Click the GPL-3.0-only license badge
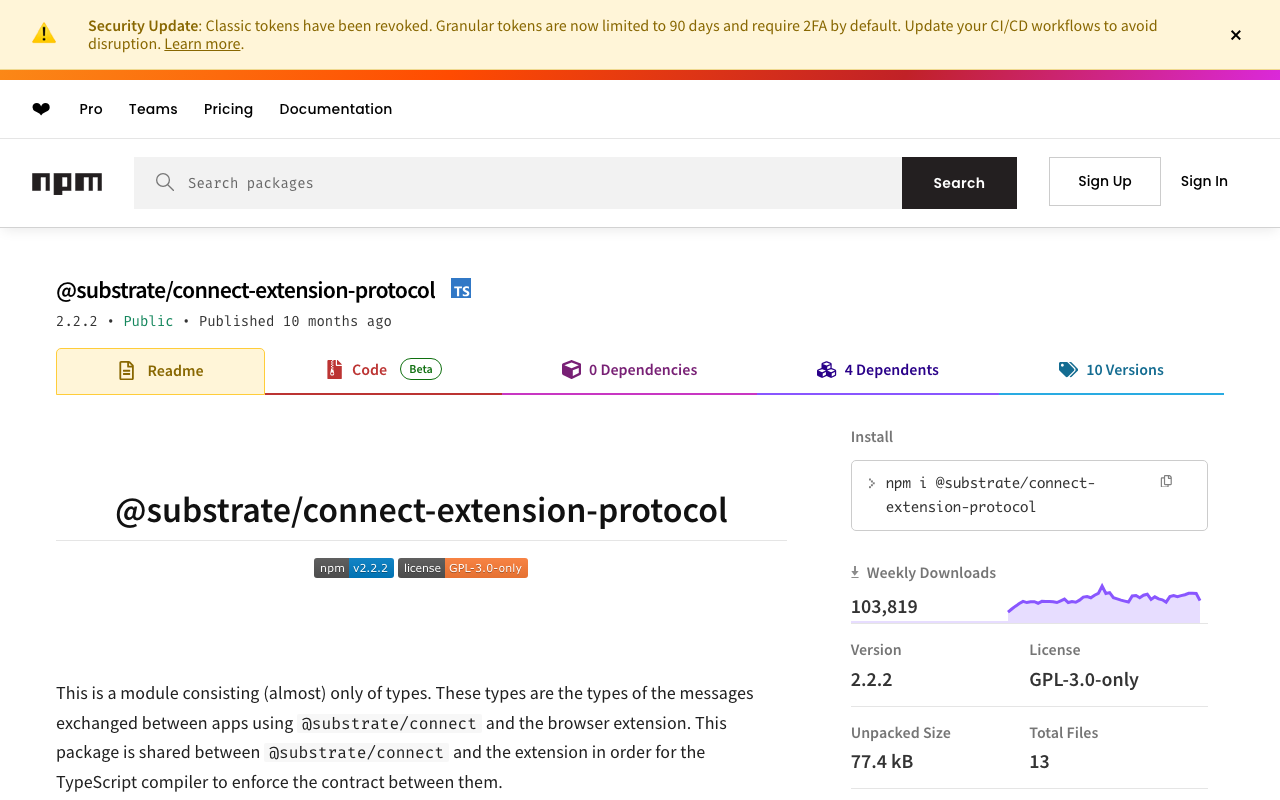The height and width of the screenshot is (800, 1280). 463,568
